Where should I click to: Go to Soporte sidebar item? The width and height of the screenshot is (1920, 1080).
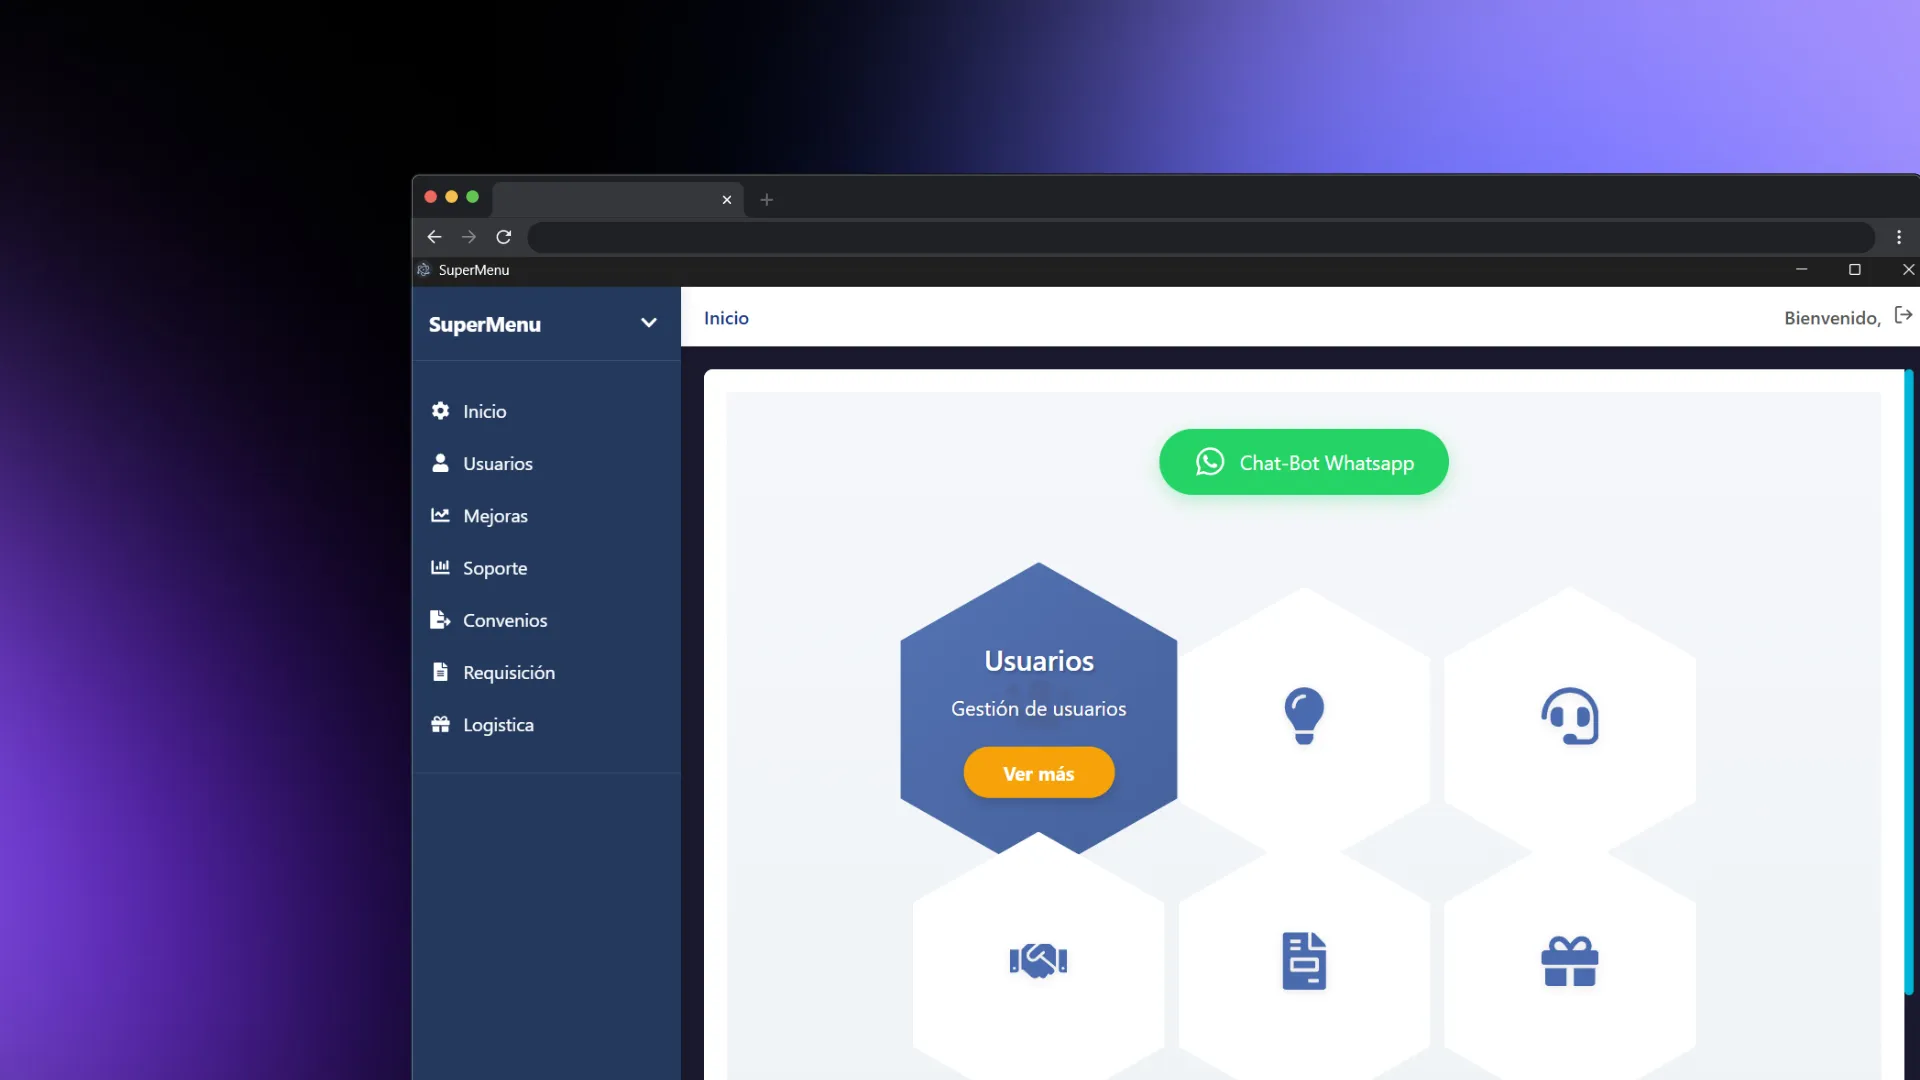[494, 568]
